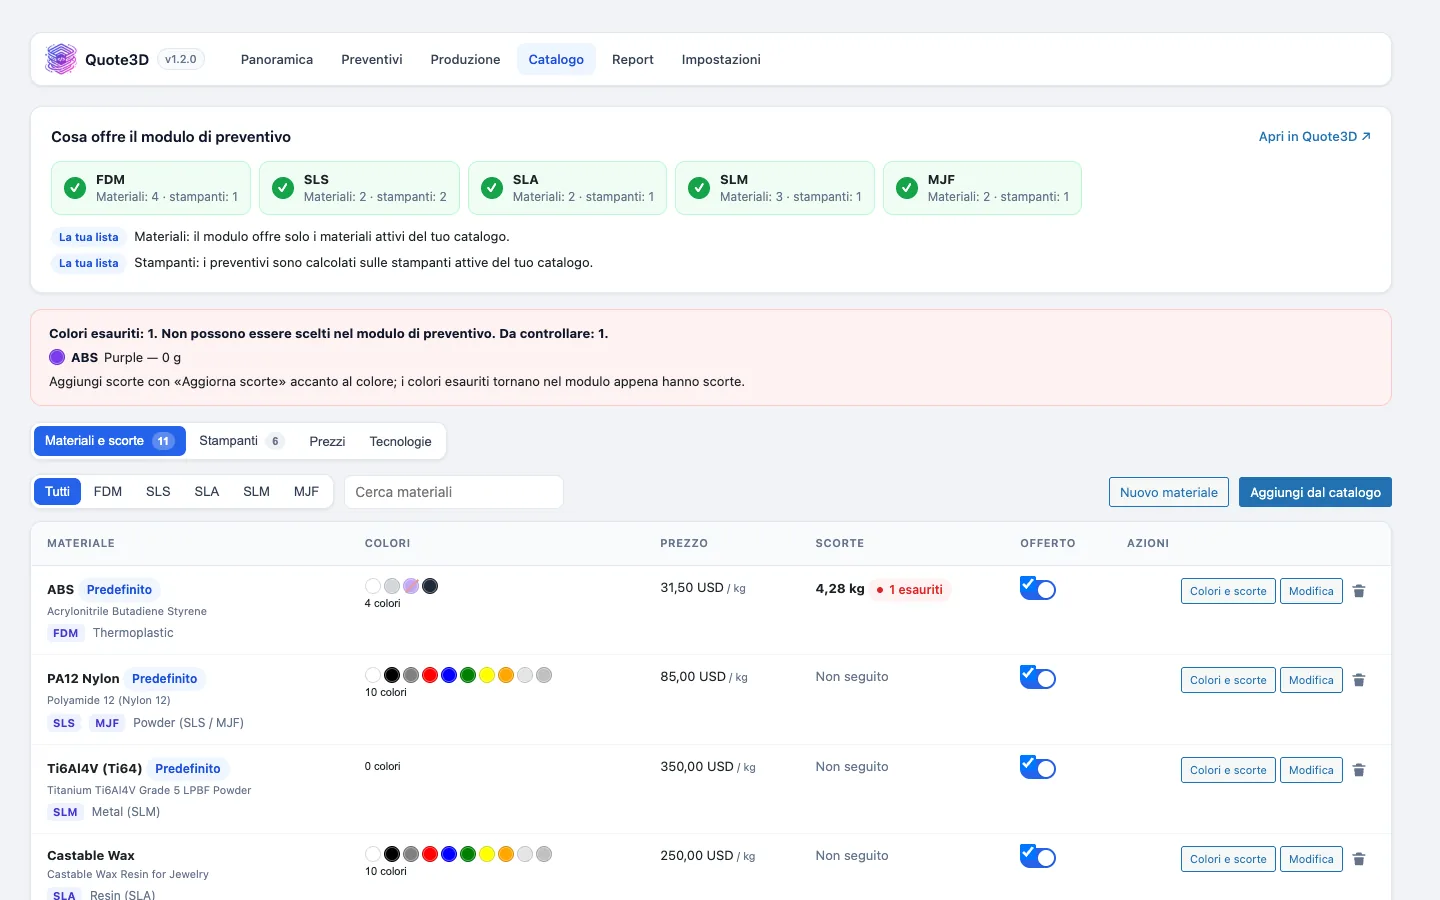The height and width of the screenshot is (900, 1440).
Task: Open the Tecnologie tab
Action: [400, 441]
